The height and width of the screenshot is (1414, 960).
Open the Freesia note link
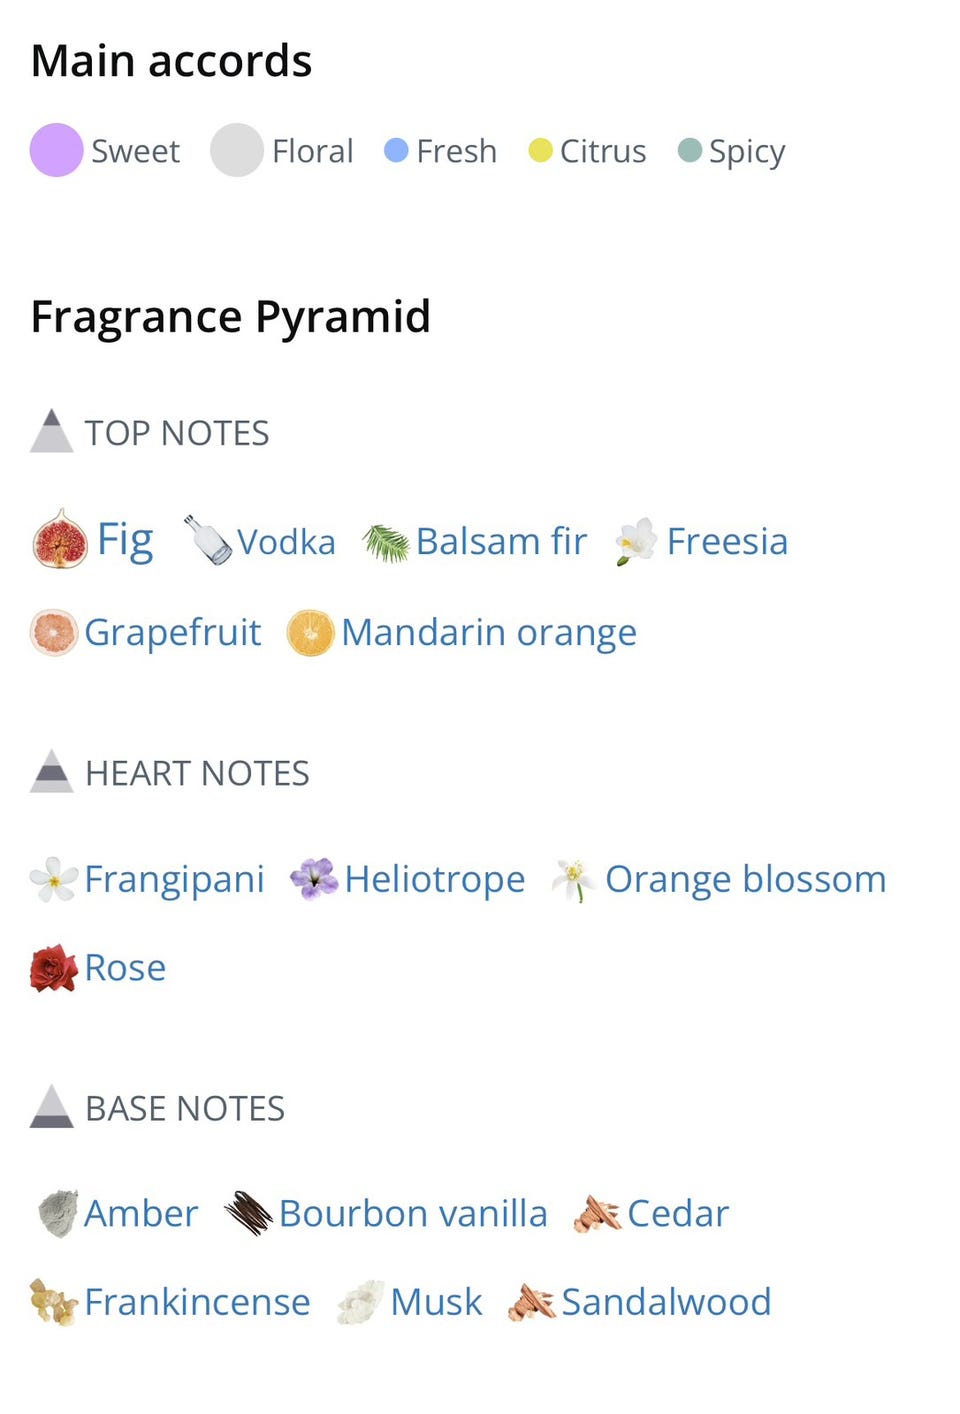click(x=727, y=541)
